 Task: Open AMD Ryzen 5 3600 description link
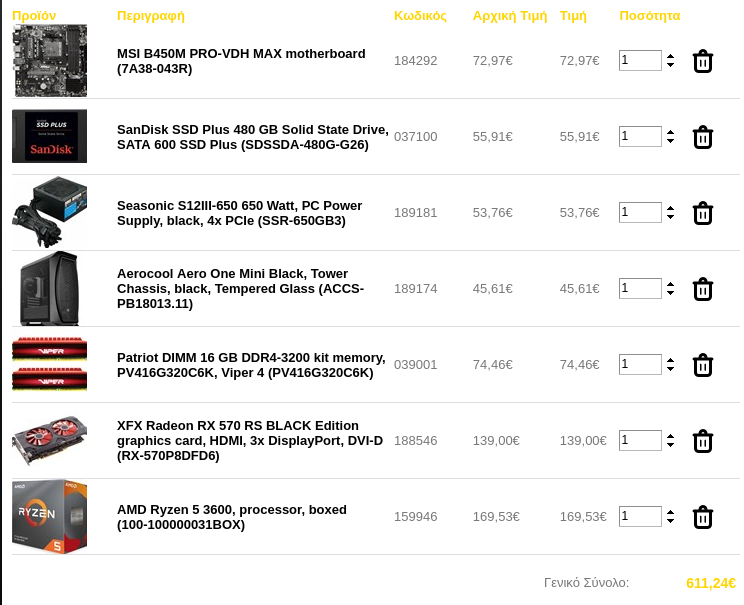232,517
